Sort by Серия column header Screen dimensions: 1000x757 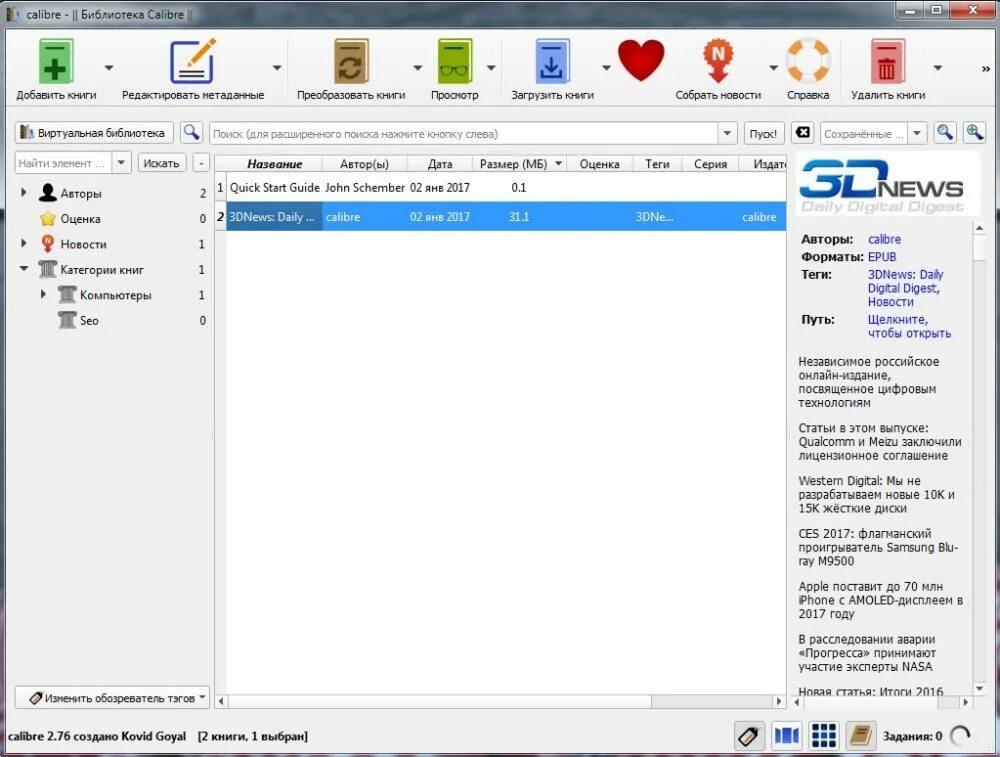coord(710,164)
